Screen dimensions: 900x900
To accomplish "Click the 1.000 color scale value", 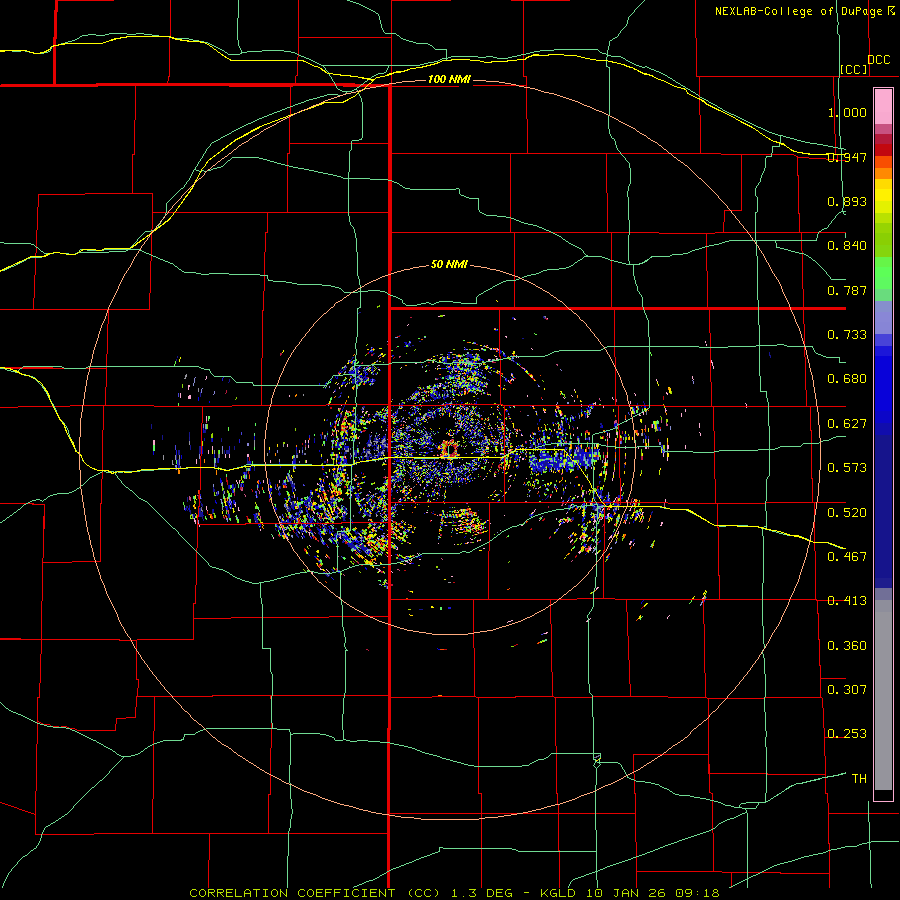I will (847, 112).
